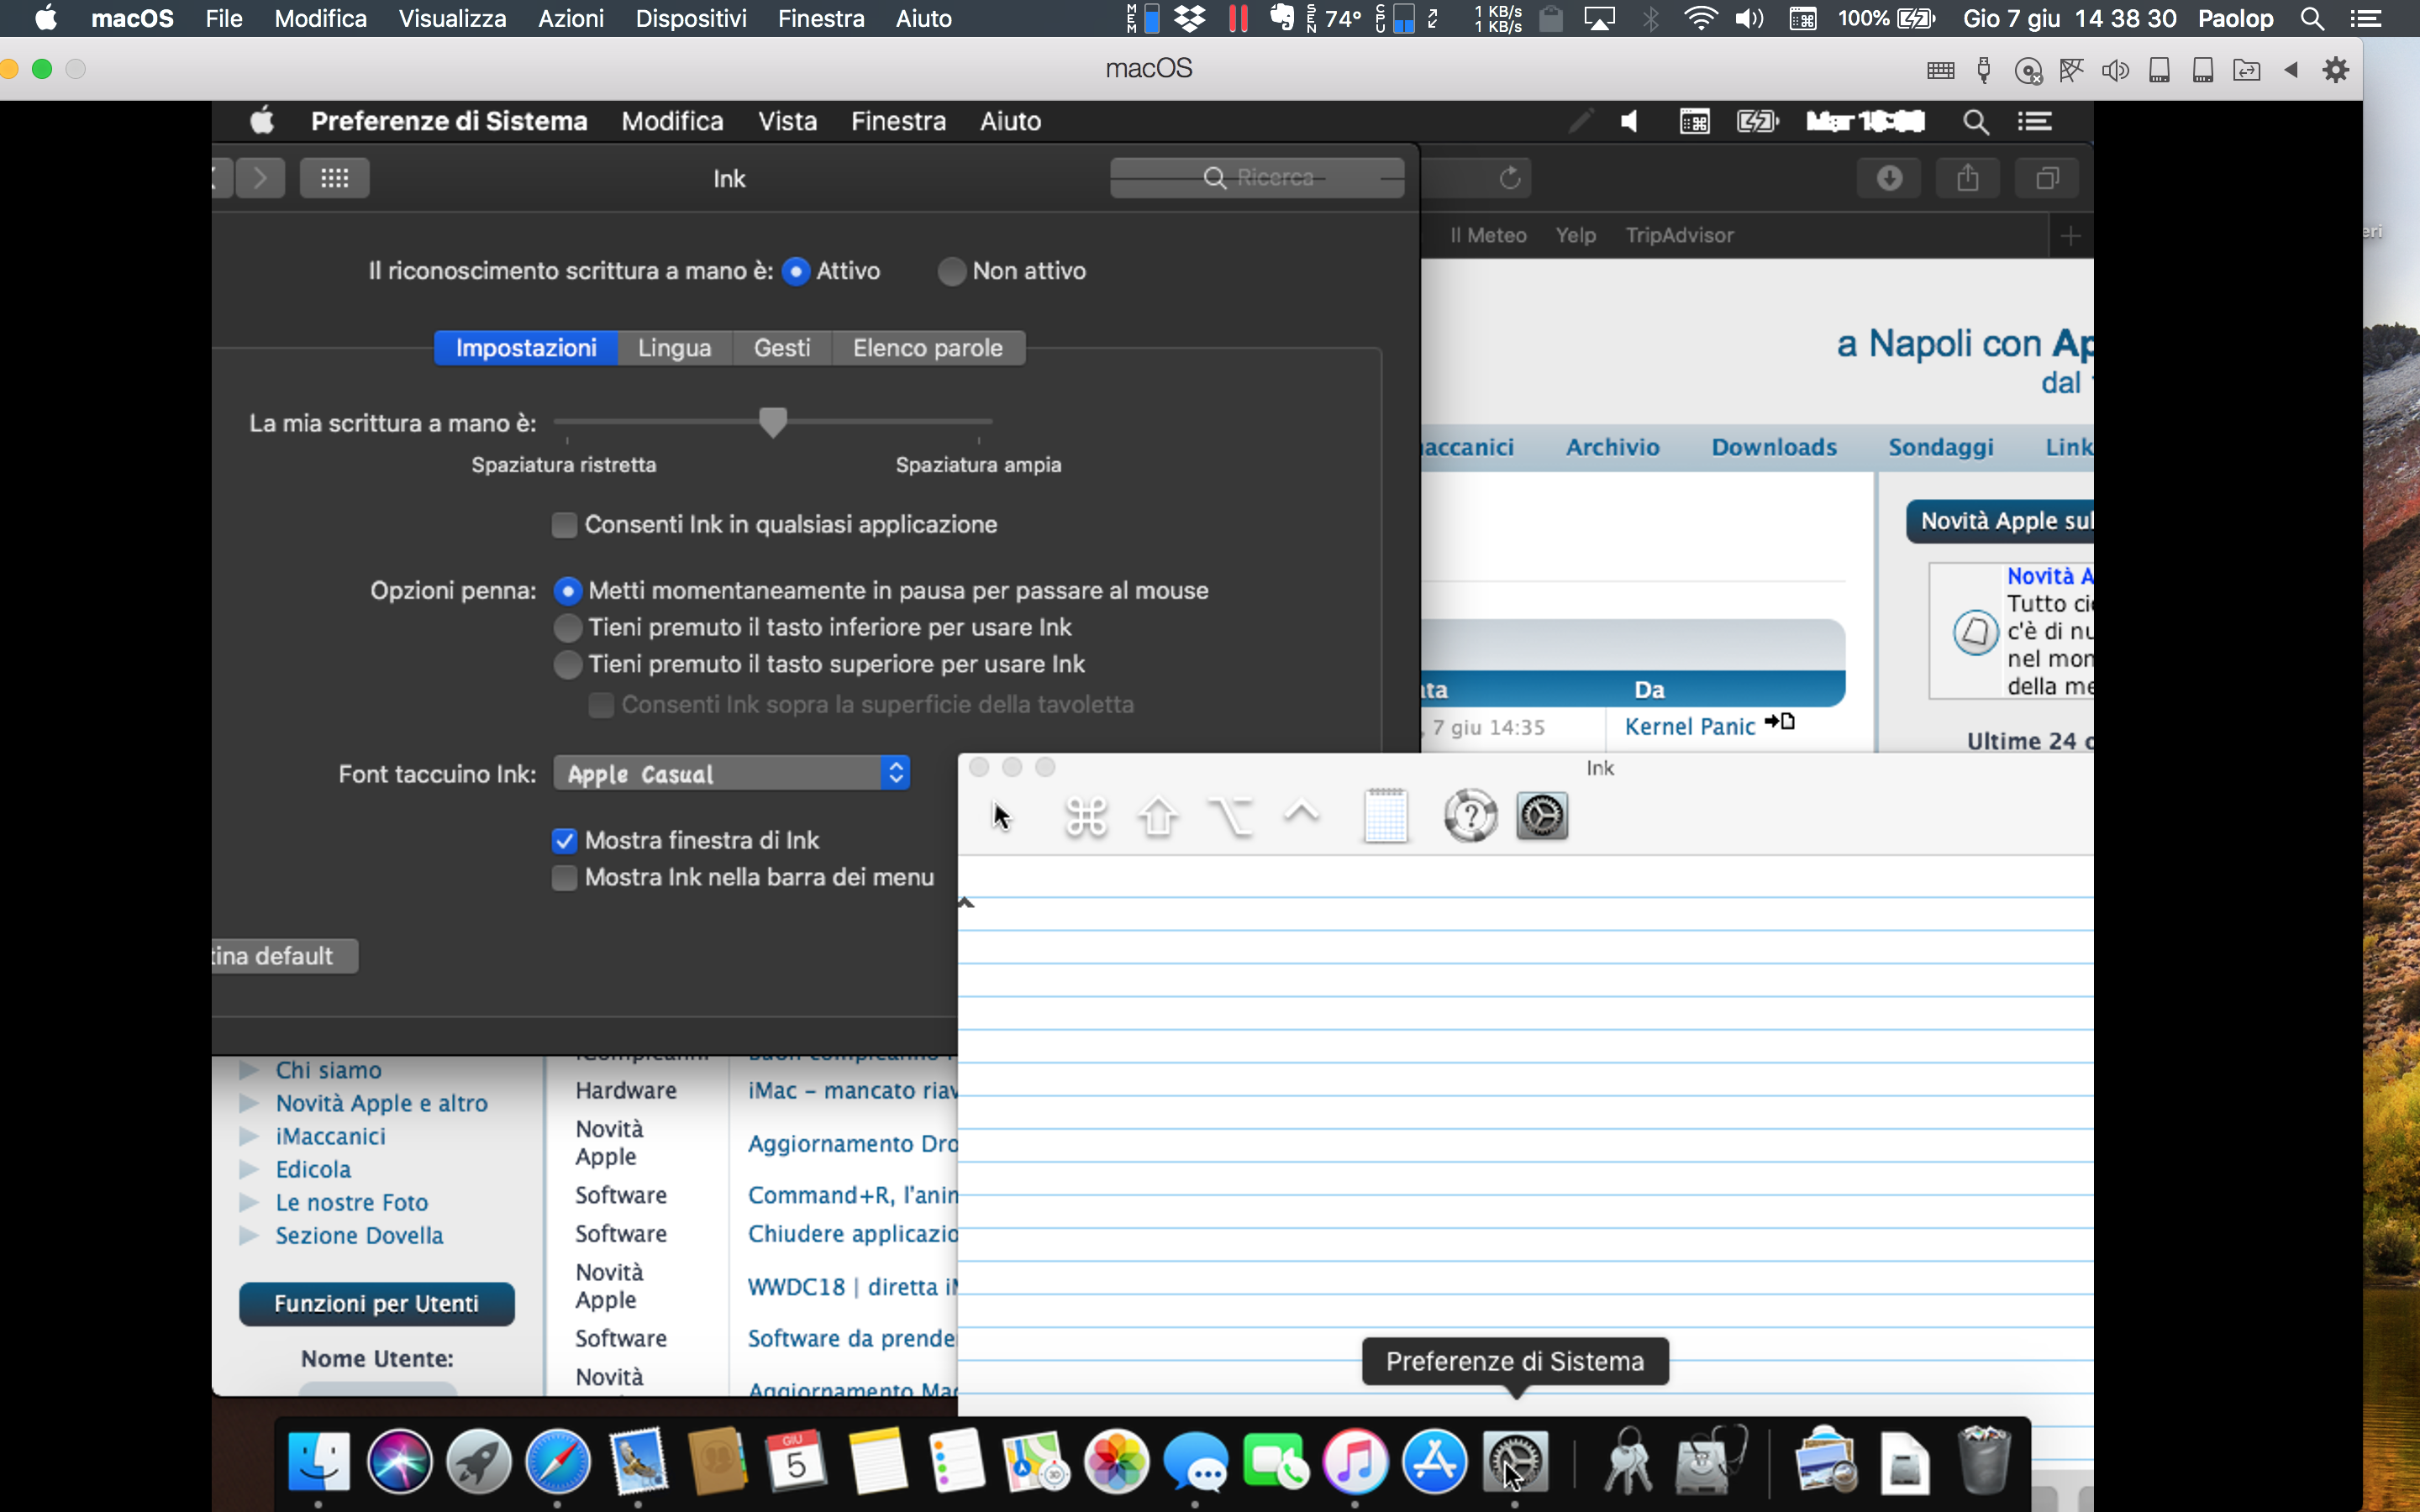This screenshot has width=2420, height=1512.
Task: Switch to the Elenco parole tab
Action: tap(928, 348)
